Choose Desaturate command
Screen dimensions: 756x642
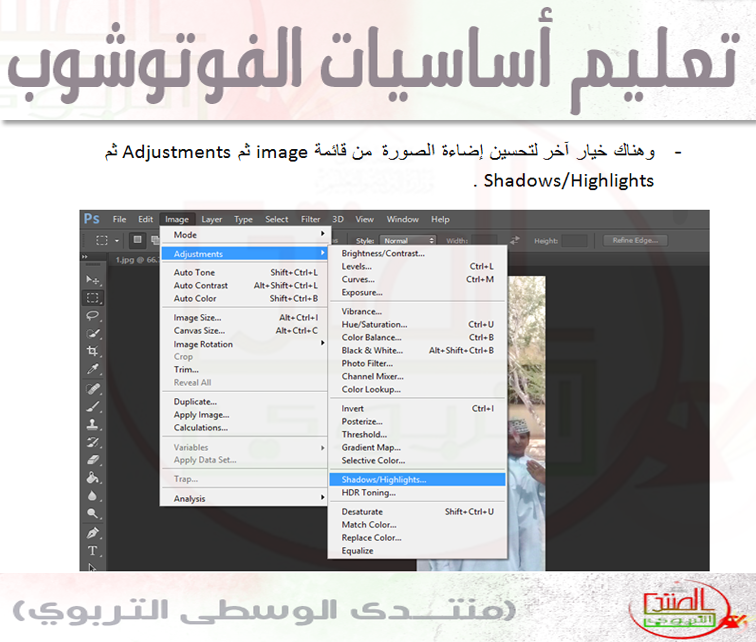[x=418, y=511]
